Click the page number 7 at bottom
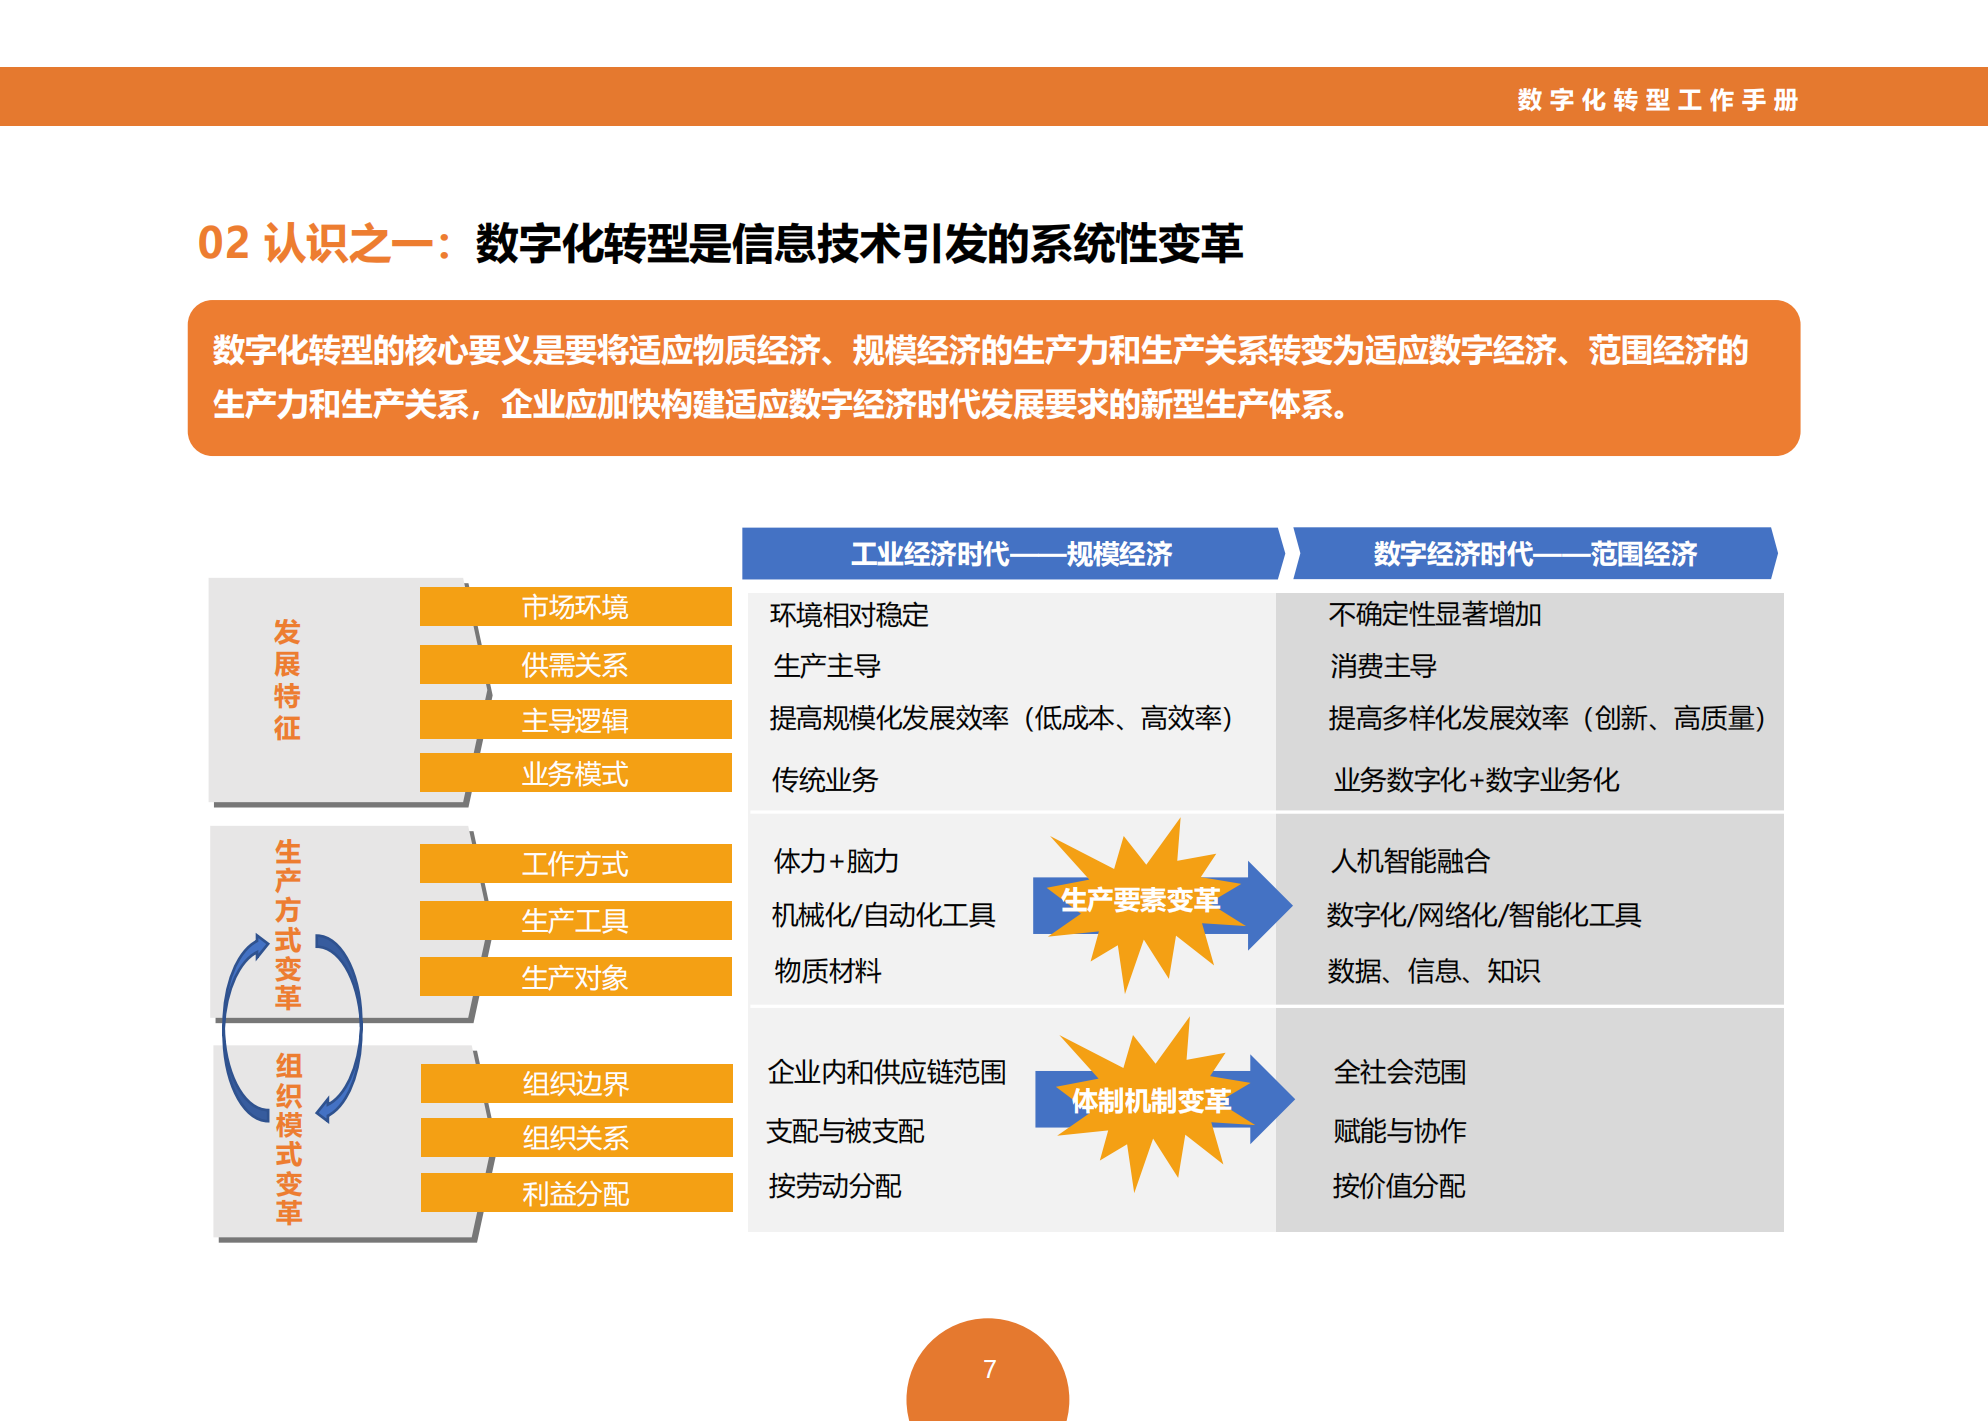This screenshot has width=1988, height=1421. tap(991, 1367)
